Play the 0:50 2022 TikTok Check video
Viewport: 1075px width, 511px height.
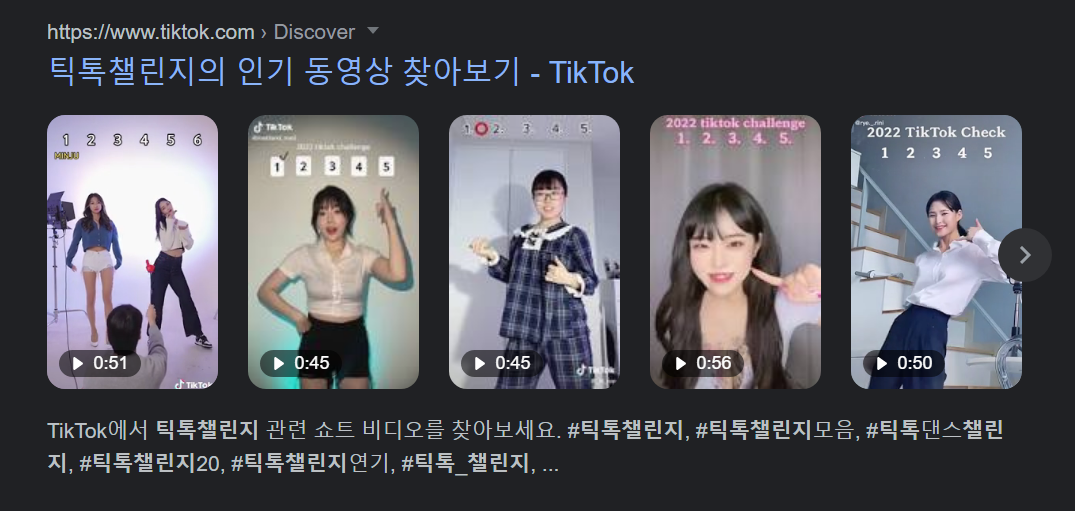904,363
